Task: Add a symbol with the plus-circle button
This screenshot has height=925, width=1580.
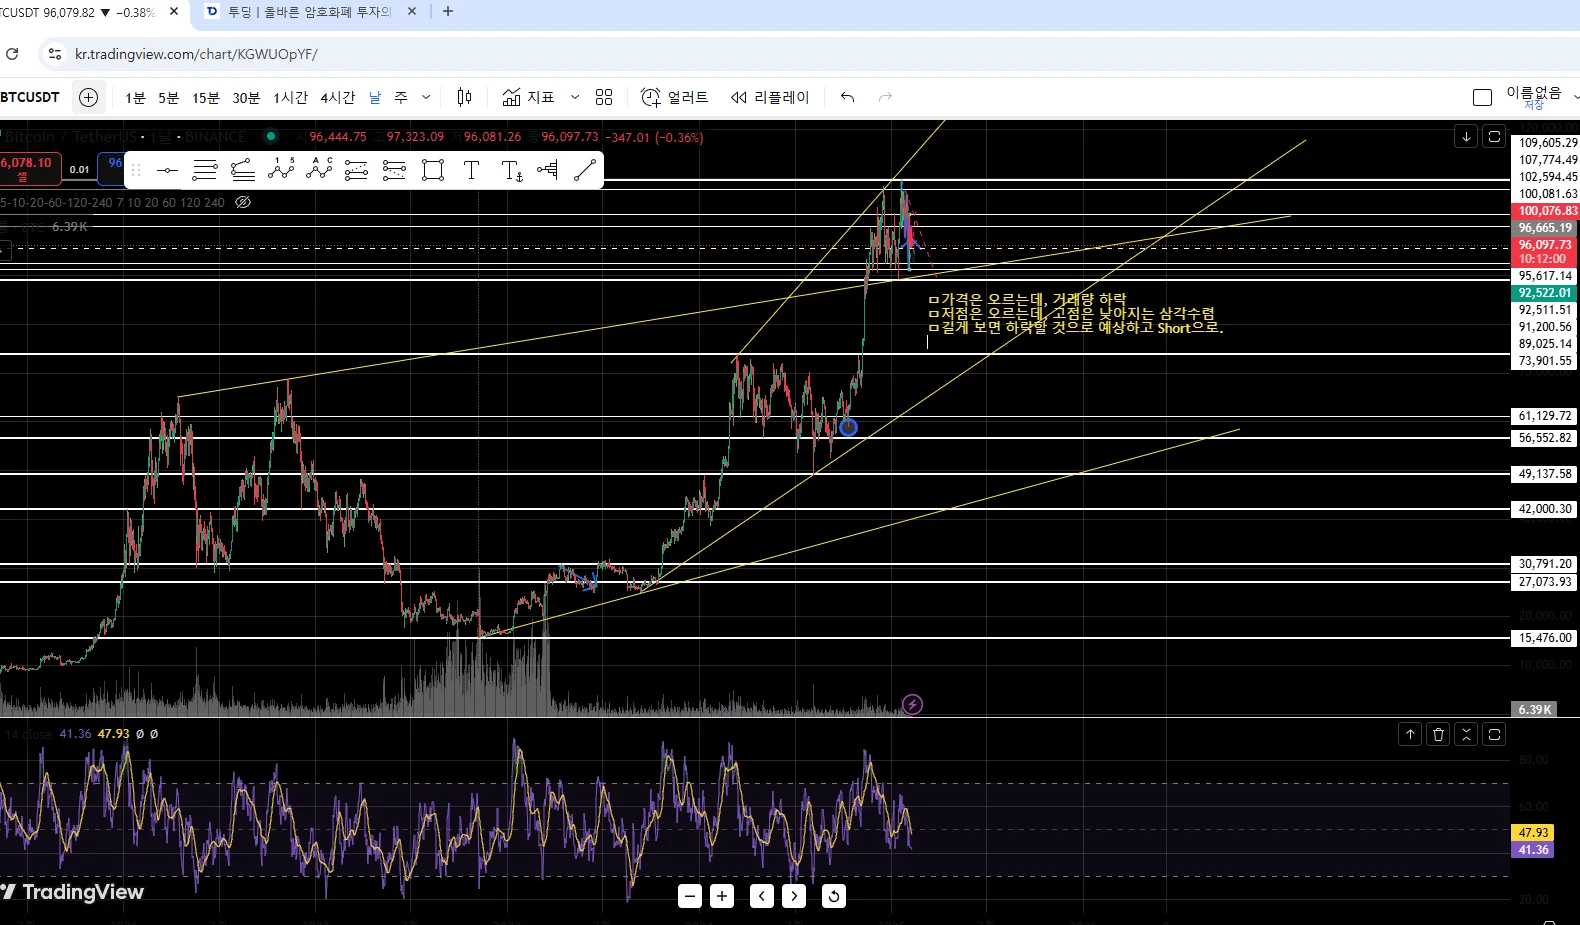Action: (x=89, y=97)
